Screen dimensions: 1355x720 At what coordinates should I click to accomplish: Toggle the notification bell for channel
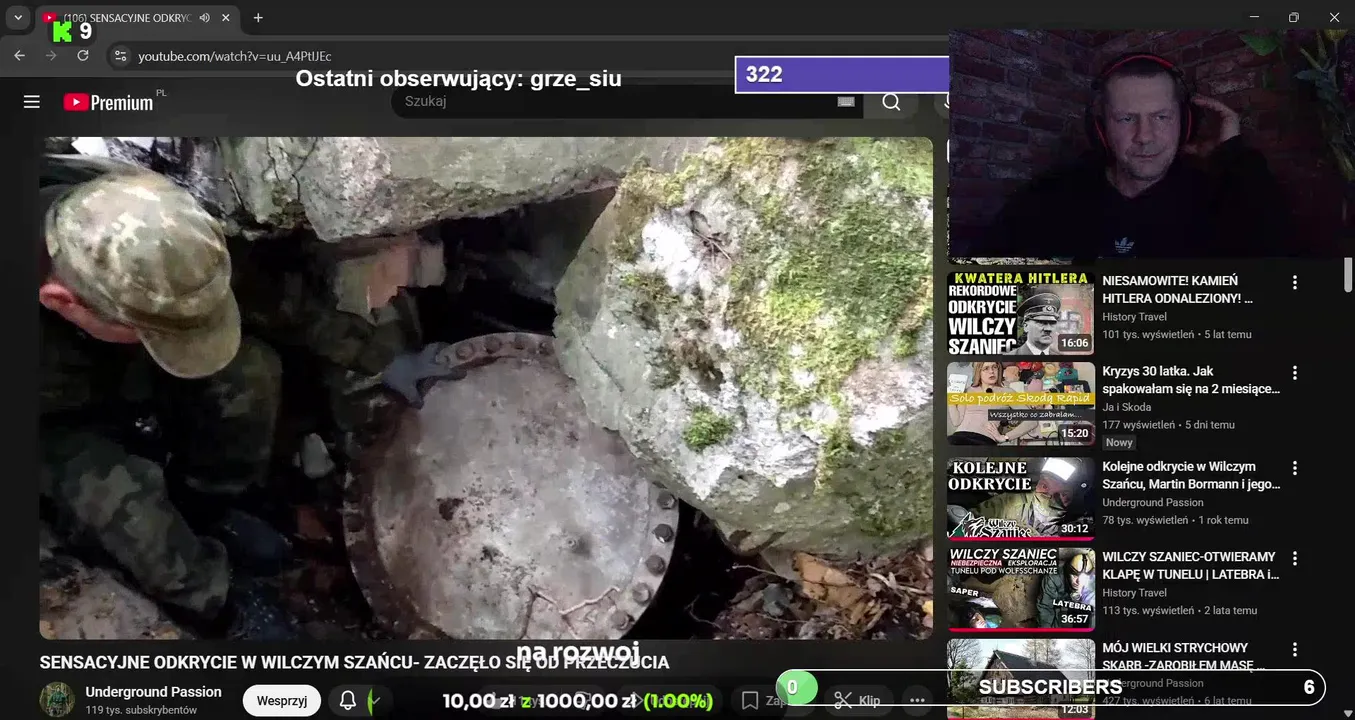(348, 701)
